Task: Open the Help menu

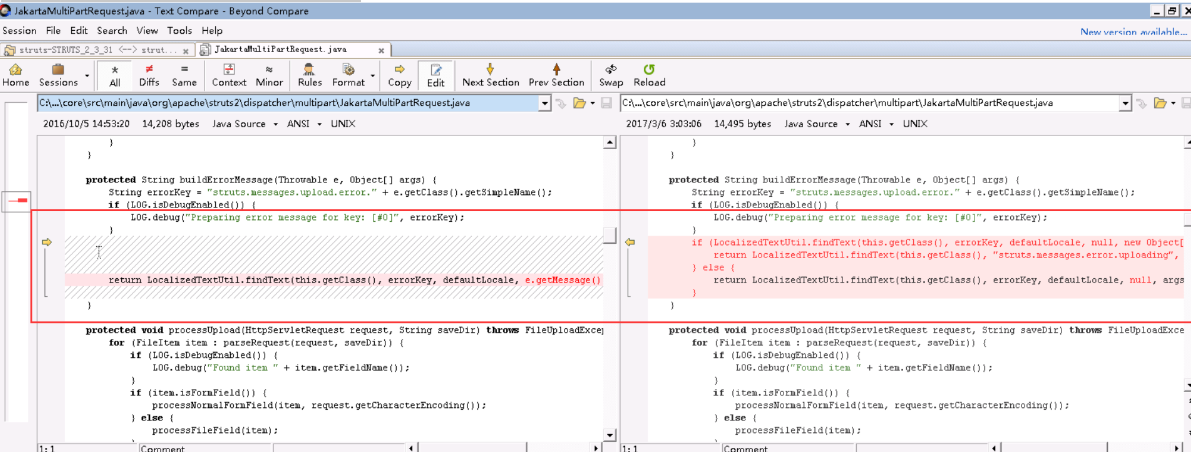Action: [212, 30]
